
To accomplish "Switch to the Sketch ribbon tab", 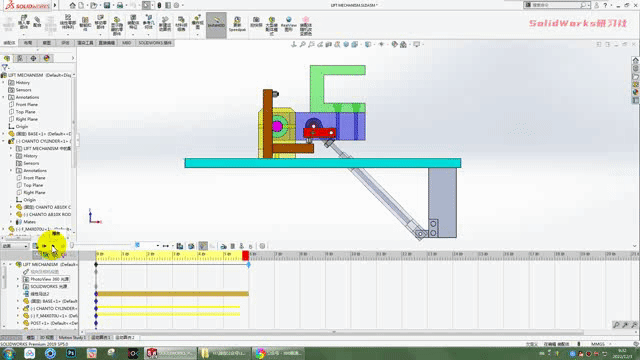I will pos(47,43).
